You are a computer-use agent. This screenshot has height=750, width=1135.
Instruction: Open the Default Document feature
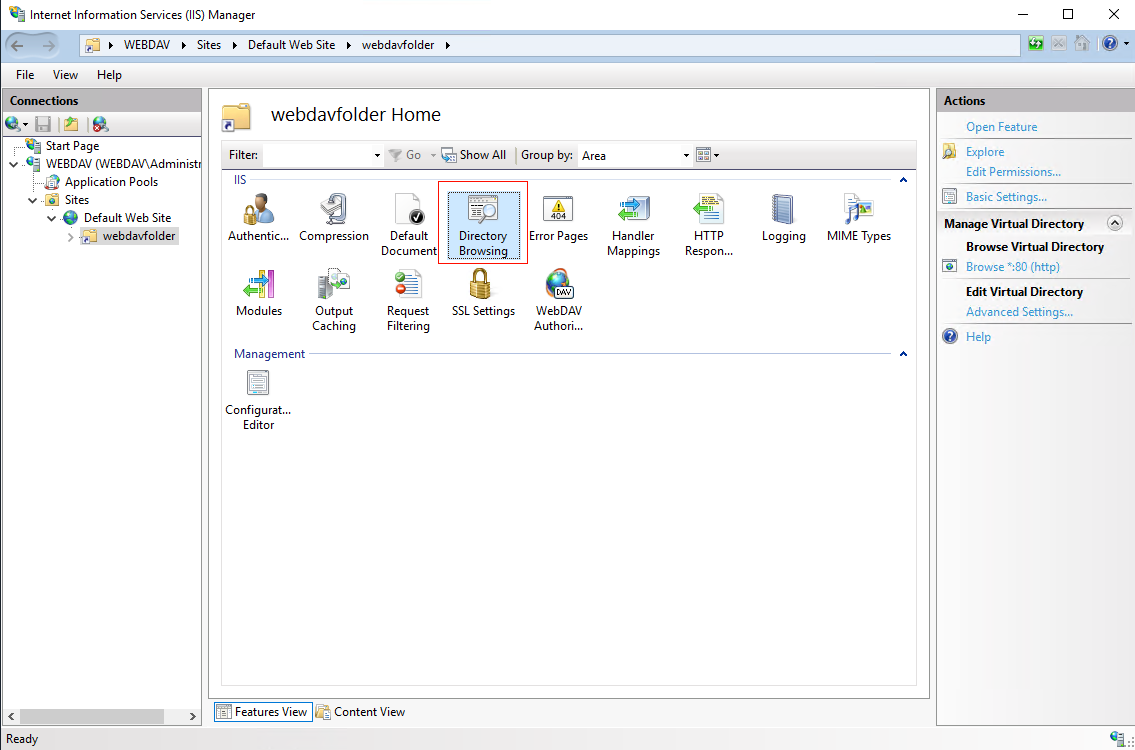[x=409, y=225]
